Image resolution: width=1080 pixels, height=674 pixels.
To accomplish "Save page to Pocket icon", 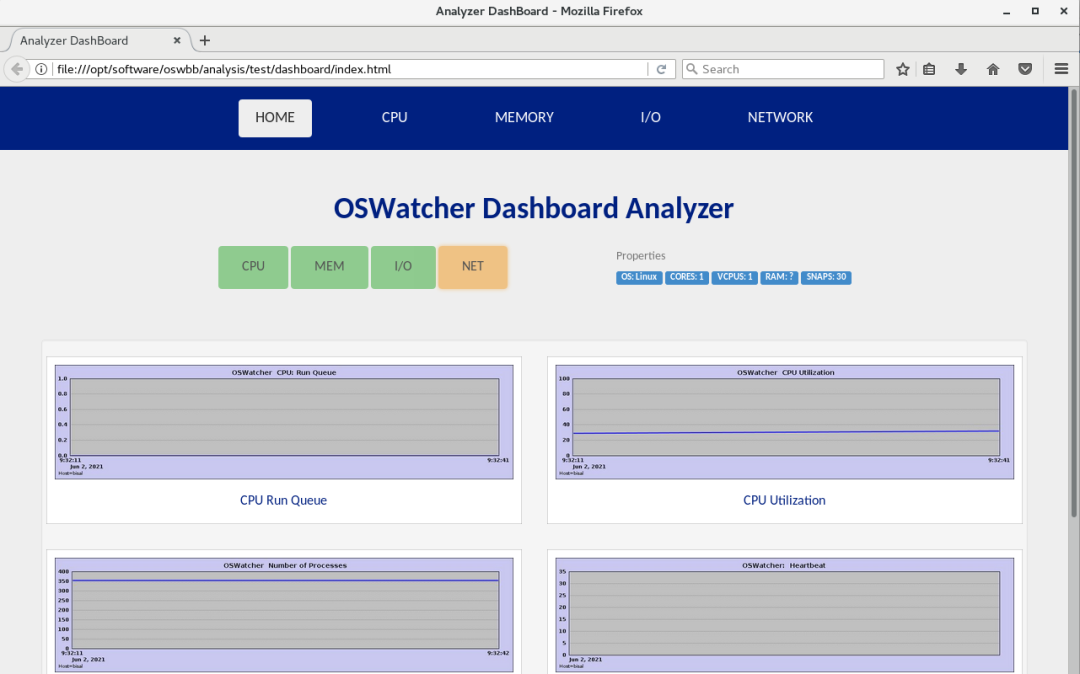I will click(x=1025, y=69).
